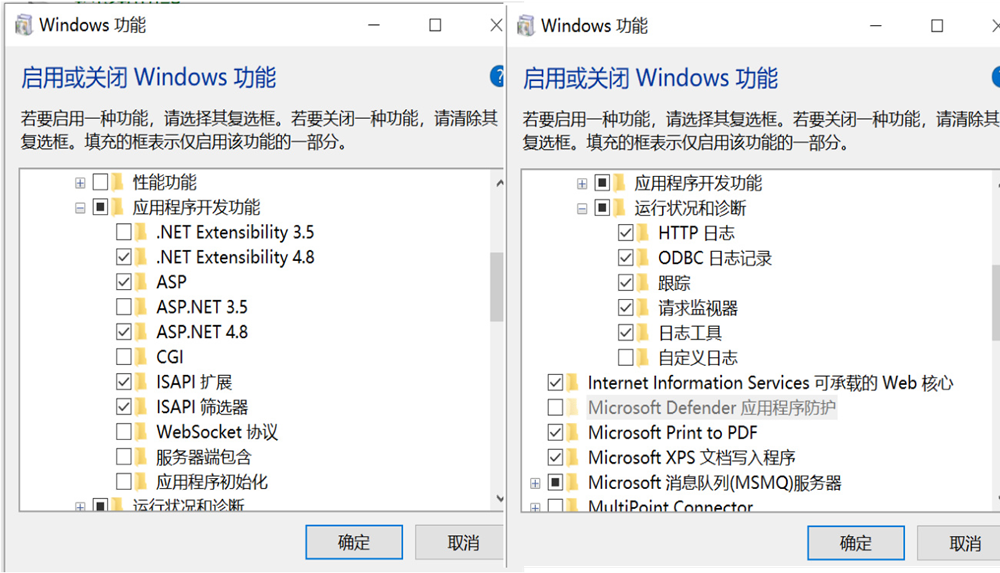Tick the 自定义日志 checkbox
Image resolution: width=1000 pixels, height=573 pixels.
tap(626, 358)
